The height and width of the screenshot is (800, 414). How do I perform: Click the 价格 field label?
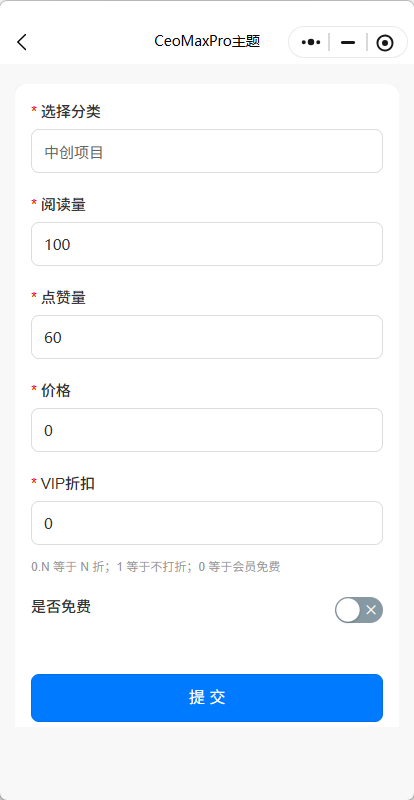coord(56,391)
